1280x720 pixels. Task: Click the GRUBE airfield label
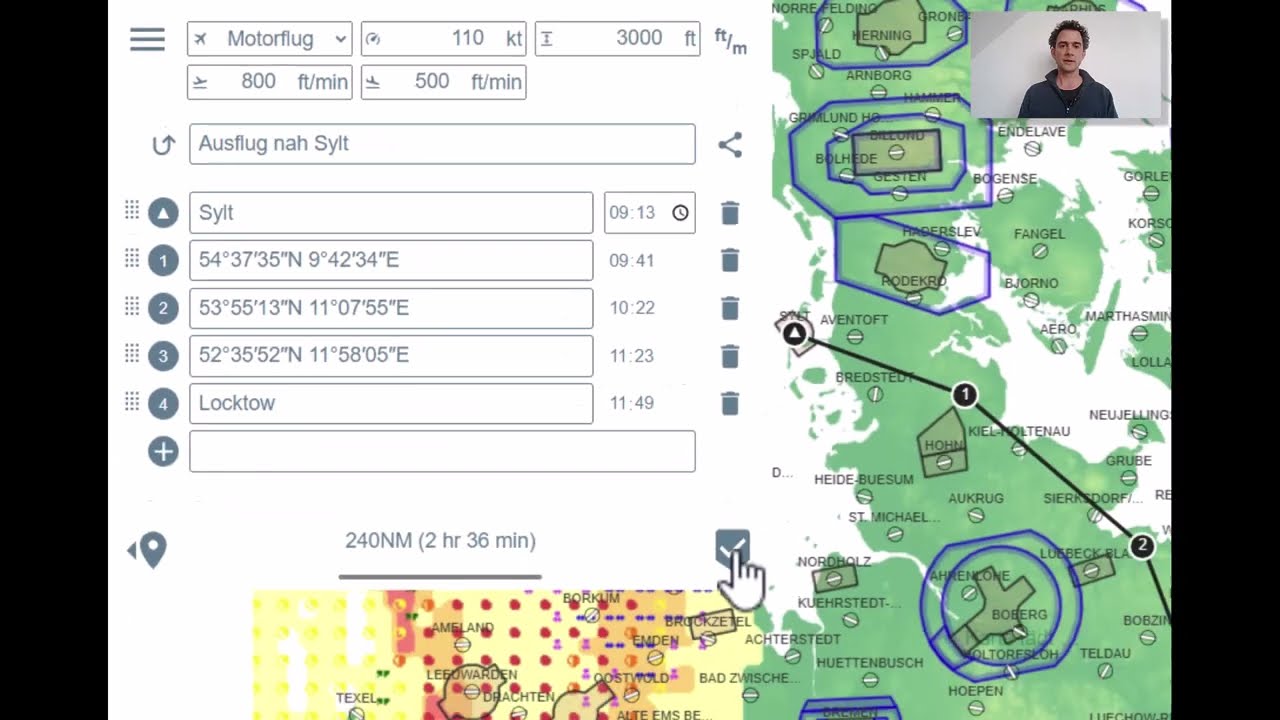coord(1128,461)
